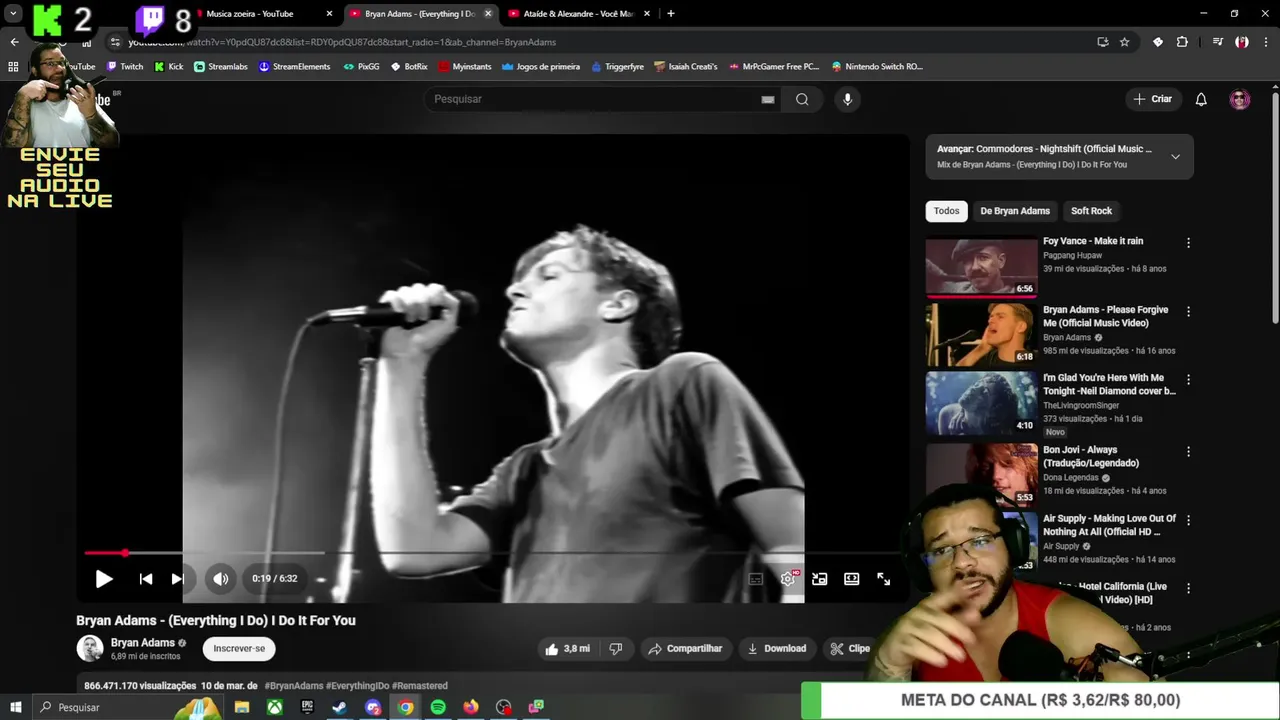The height and width of the screenshot is (720, 1280).
Task: Open the Triggerfyre bookmark
Action: [x=618, y=67]
